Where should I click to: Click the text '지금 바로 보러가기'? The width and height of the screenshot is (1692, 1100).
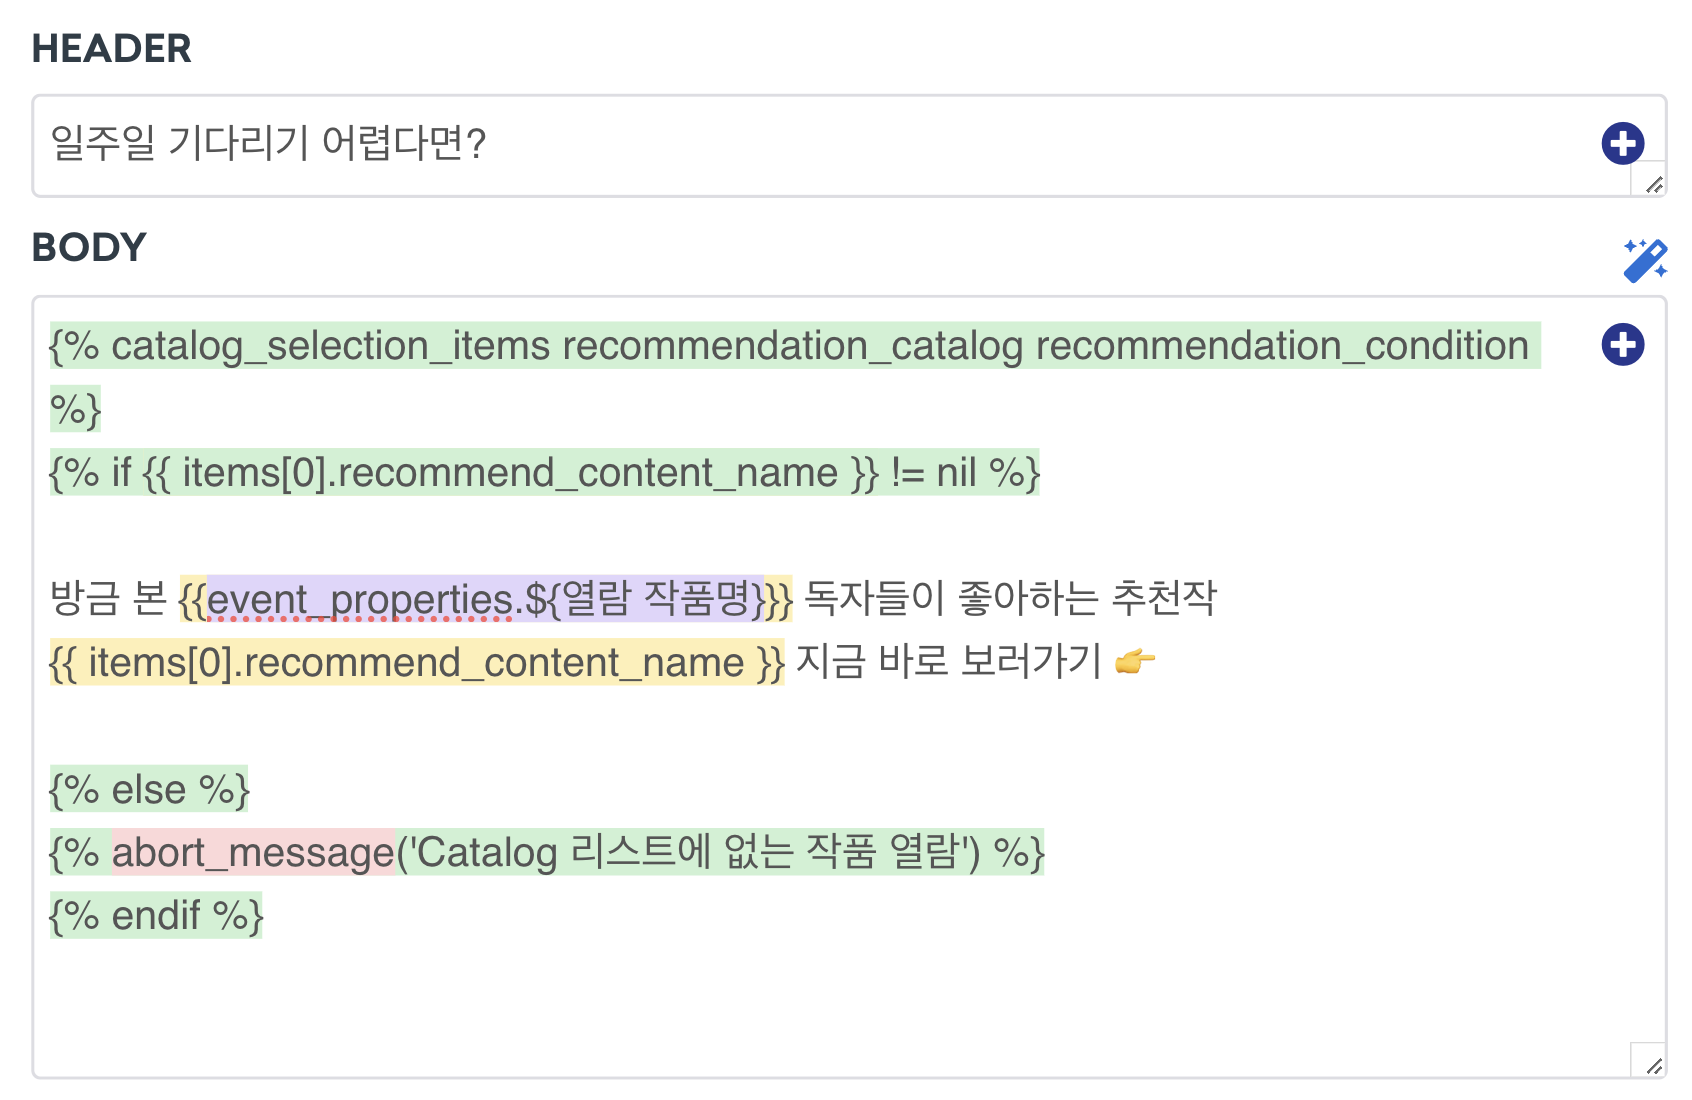(x=949, y=662)
